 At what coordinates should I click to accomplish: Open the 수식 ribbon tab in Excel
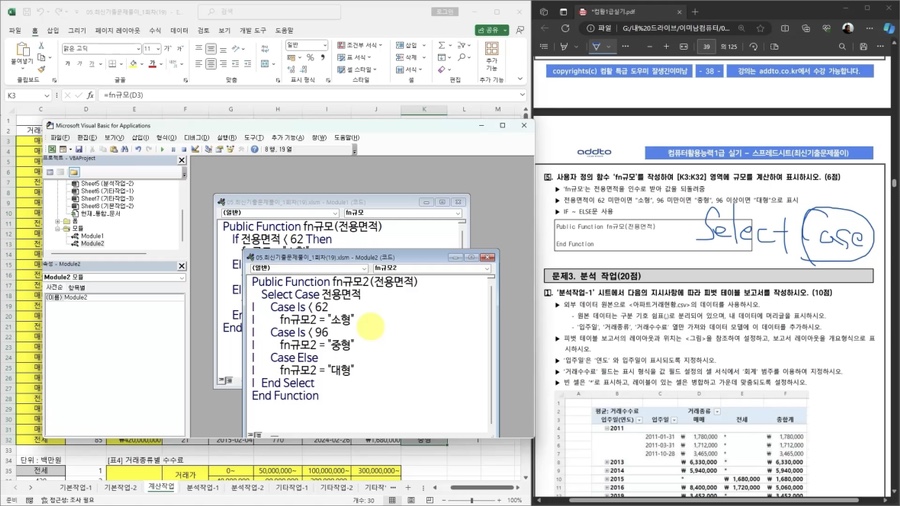coord(155,30)
